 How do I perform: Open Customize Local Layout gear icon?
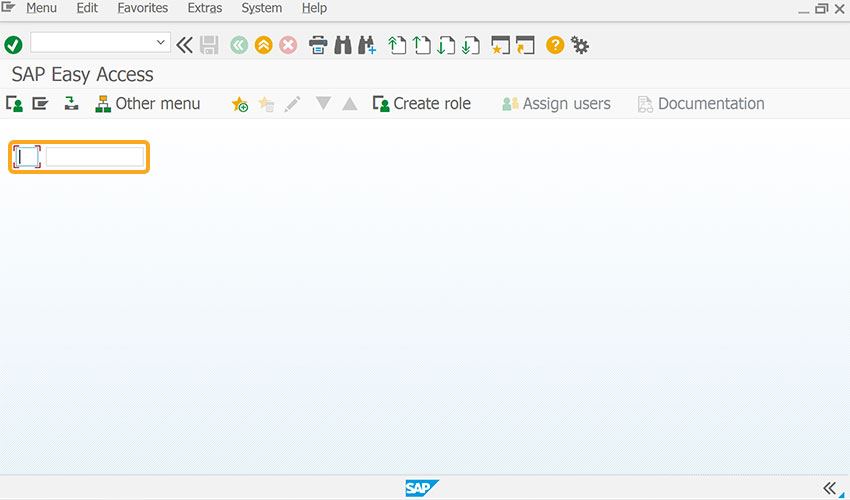point(580,45)
